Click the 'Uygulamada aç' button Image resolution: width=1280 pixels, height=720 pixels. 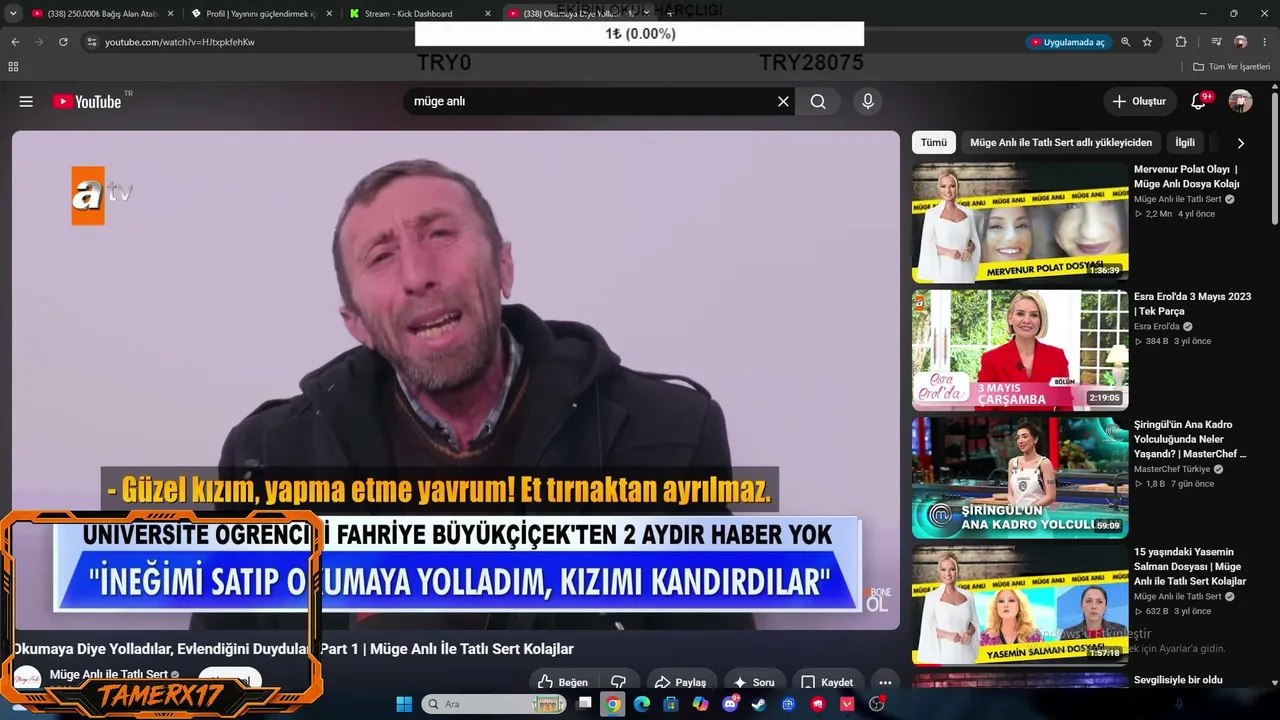[x=1068, y=42]
